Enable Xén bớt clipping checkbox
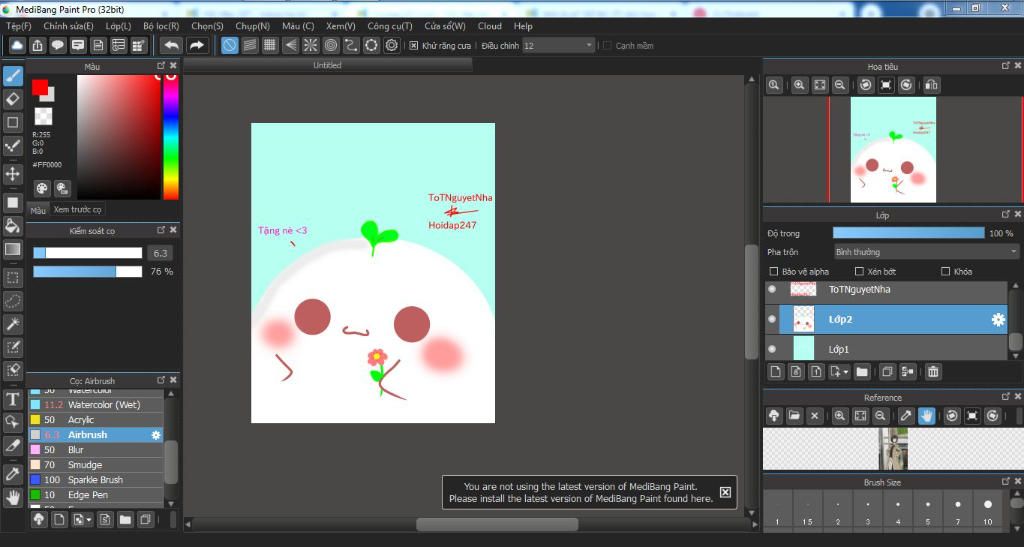The height and width of the screenshot is (547, 1024). click(859, 272)
